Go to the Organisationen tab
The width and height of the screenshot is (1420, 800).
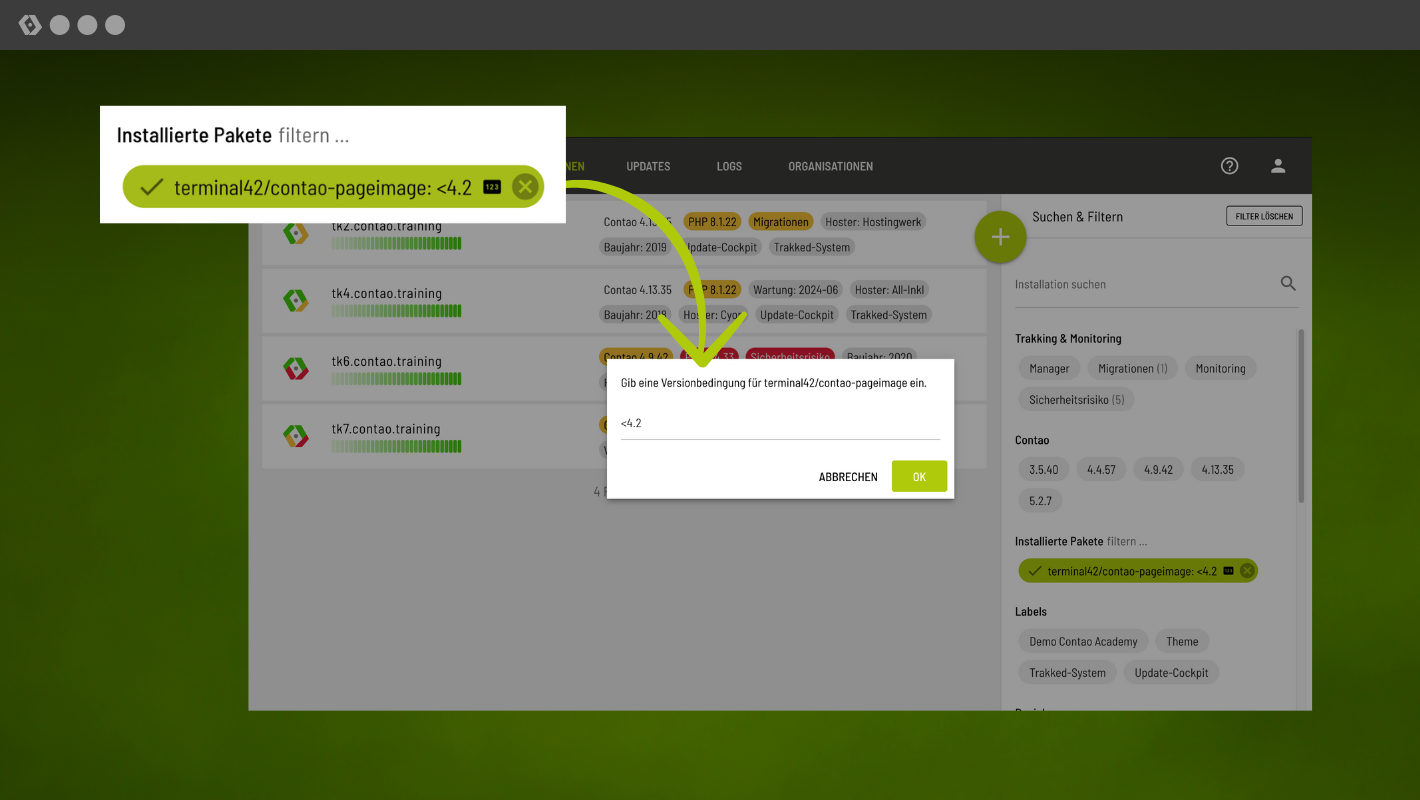coord(830,166)
